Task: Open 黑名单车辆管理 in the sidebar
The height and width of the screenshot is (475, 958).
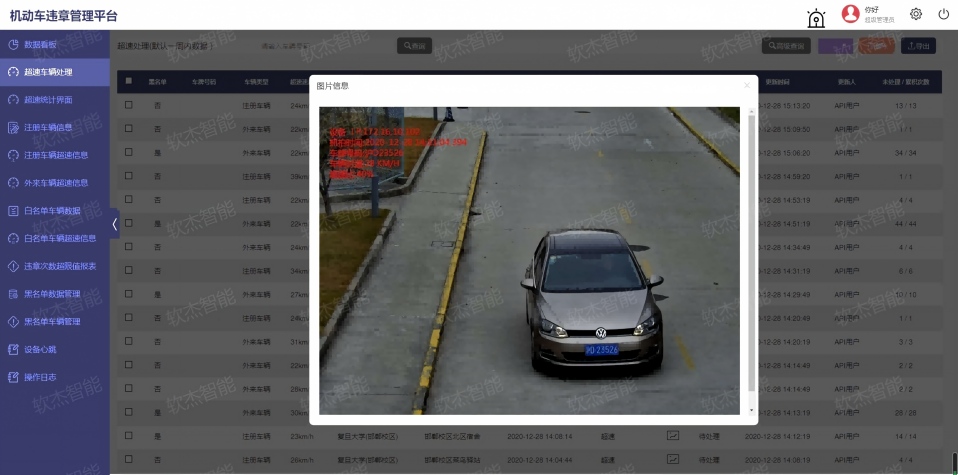Action: tap(55, 322)
